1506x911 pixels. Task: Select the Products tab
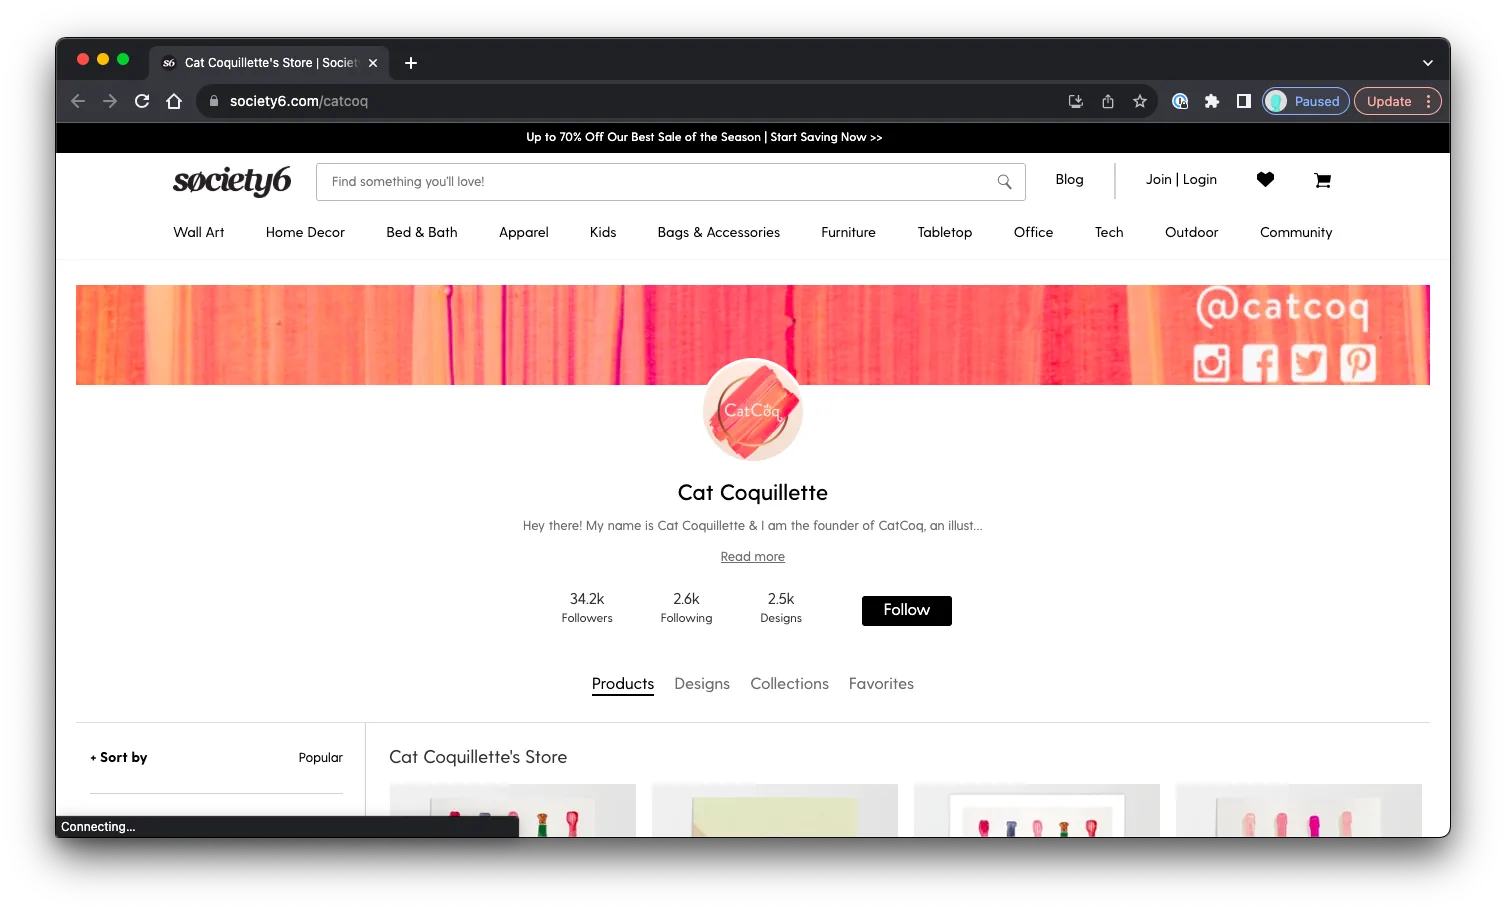pyautogui.click(x=623, y=684)
